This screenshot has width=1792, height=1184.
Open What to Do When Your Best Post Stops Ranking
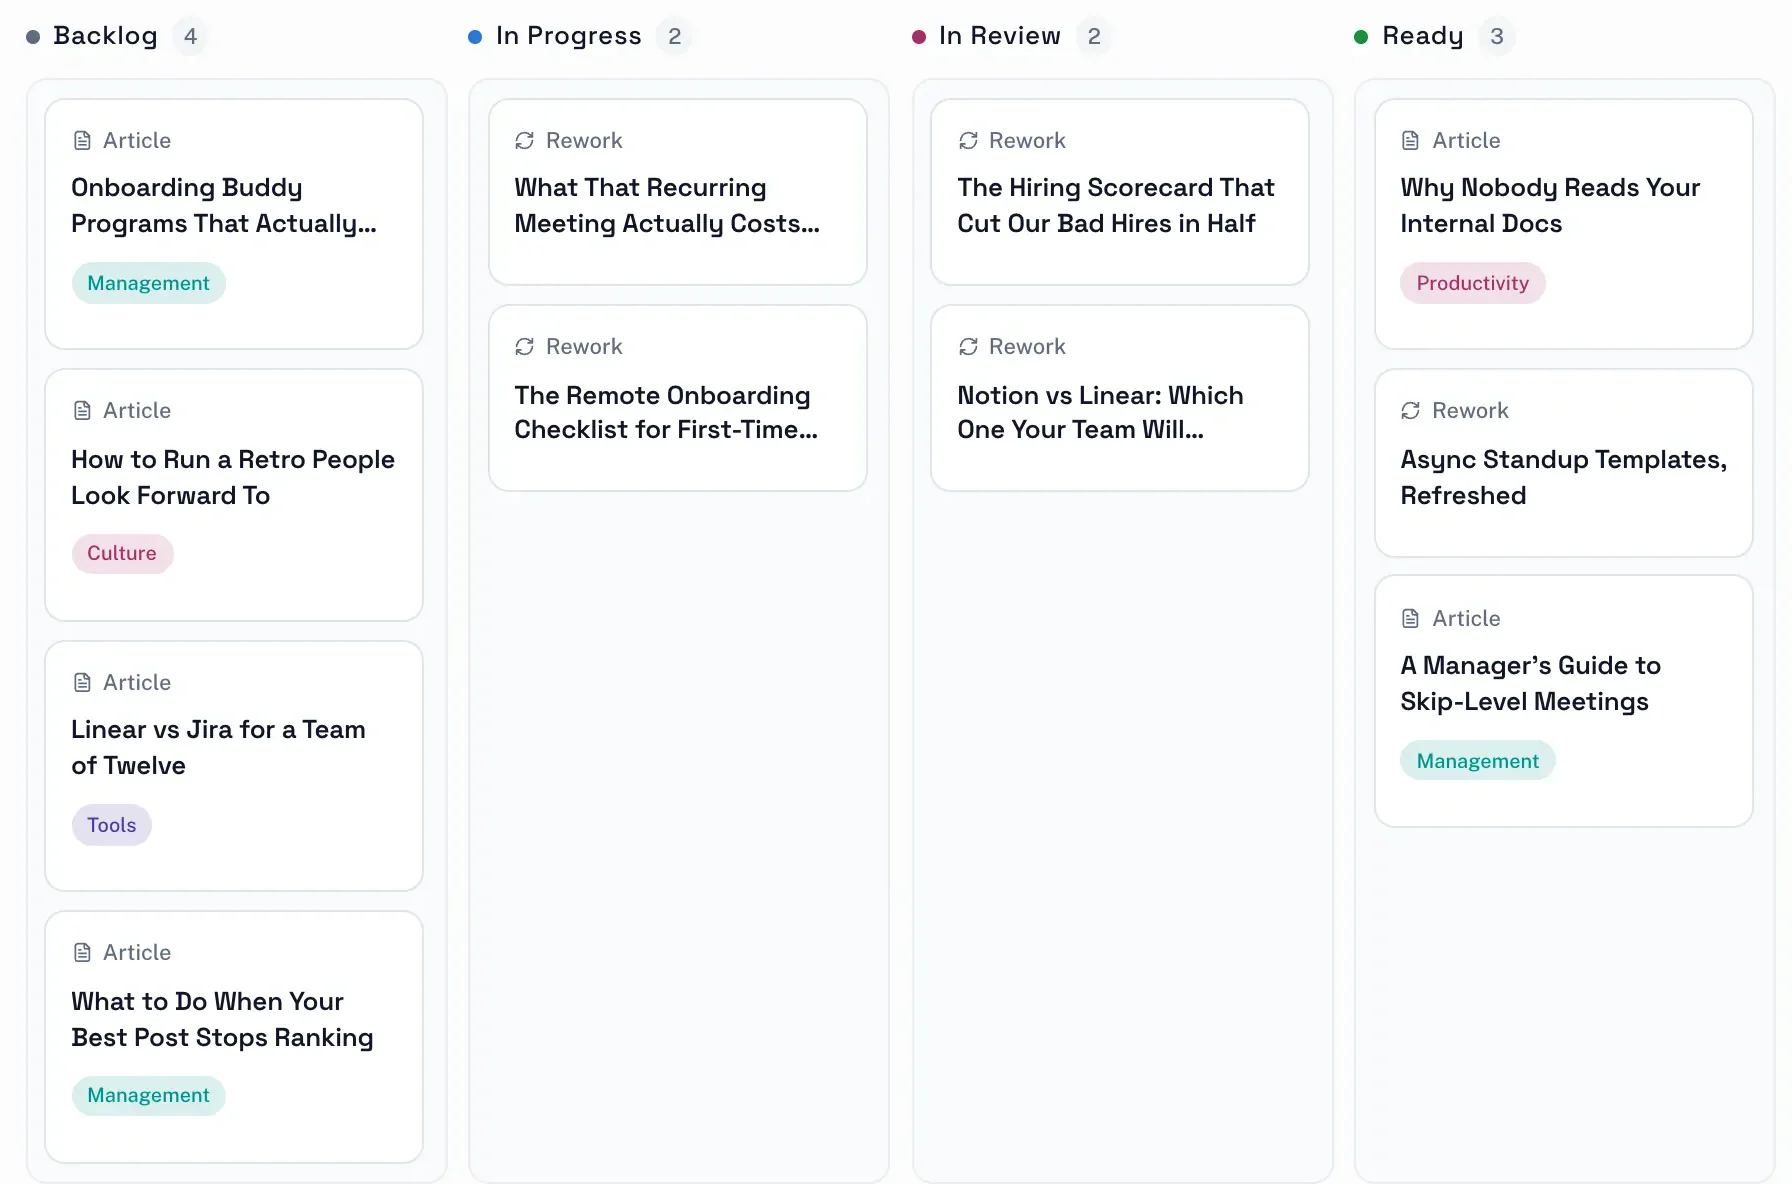222,1020
